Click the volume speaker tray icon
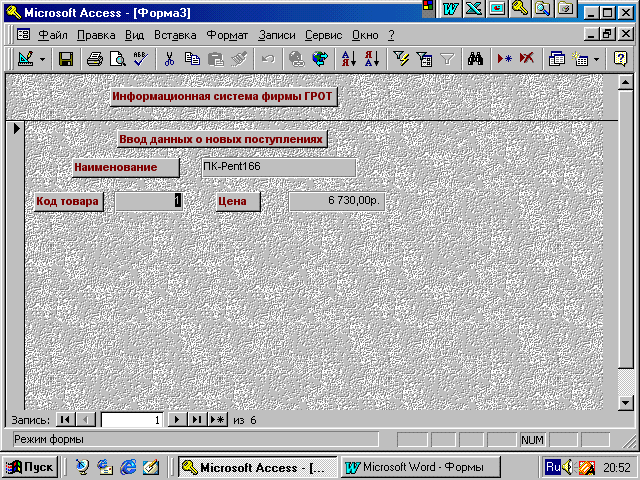Viewport: 640px width, 480px height. click(568, 467)
